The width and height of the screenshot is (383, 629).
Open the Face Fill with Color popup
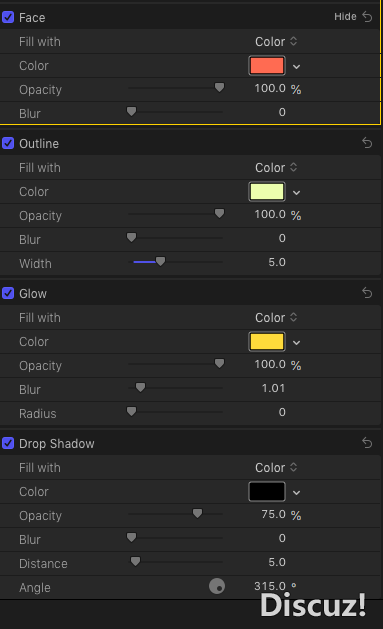[x=276, y=41]
